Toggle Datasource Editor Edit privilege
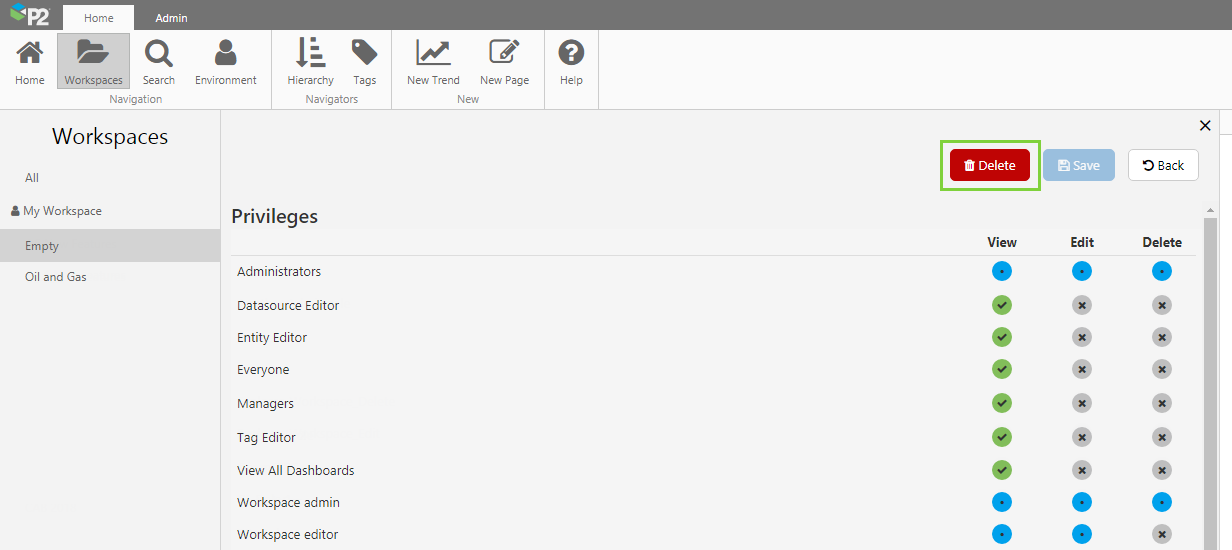 coord(1082,305)
